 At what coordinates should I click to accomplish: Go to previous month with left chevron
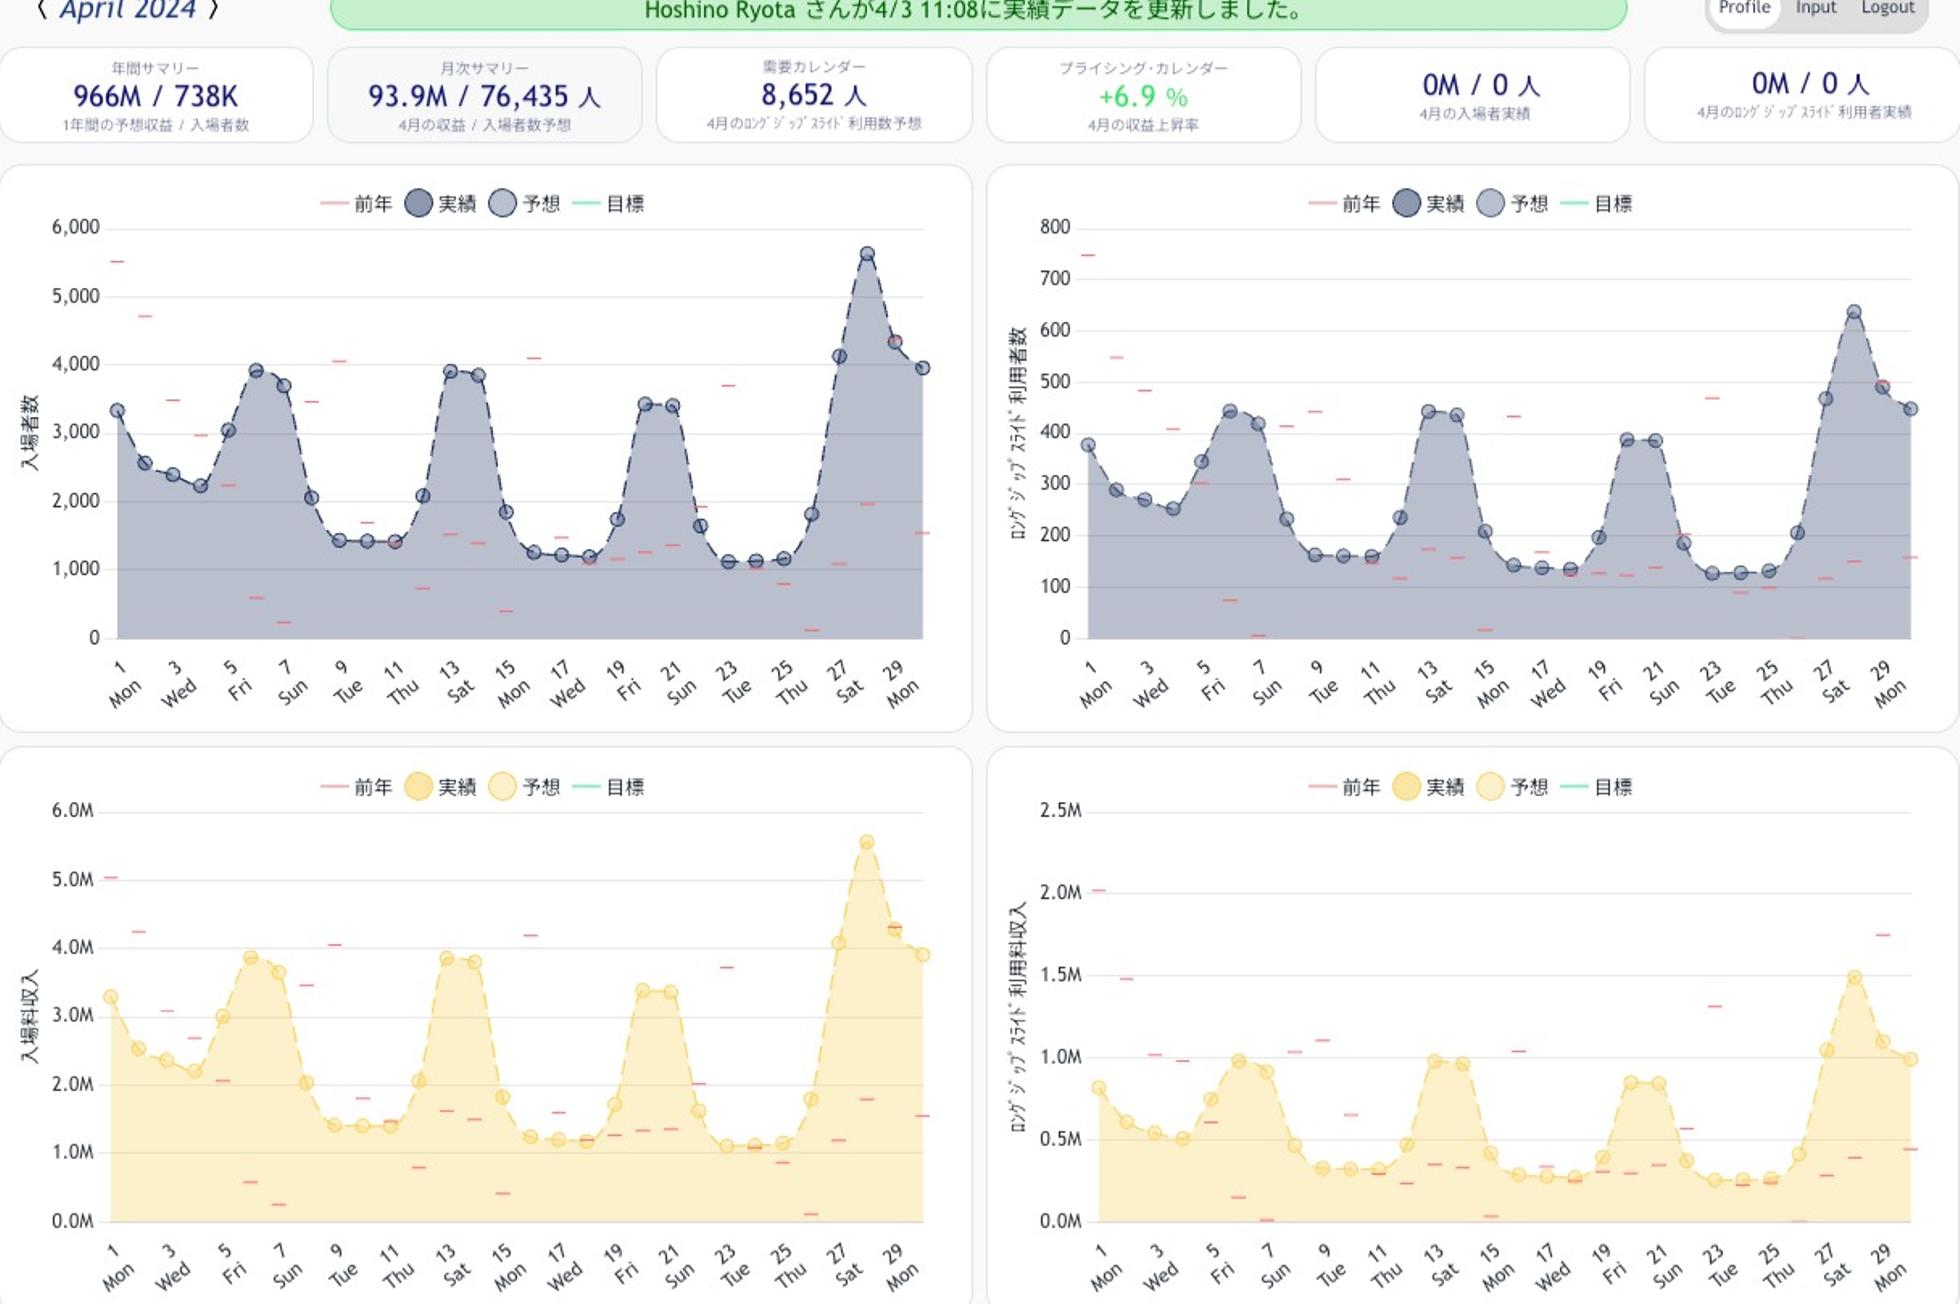pyautogui.click(x=41, y=10)
